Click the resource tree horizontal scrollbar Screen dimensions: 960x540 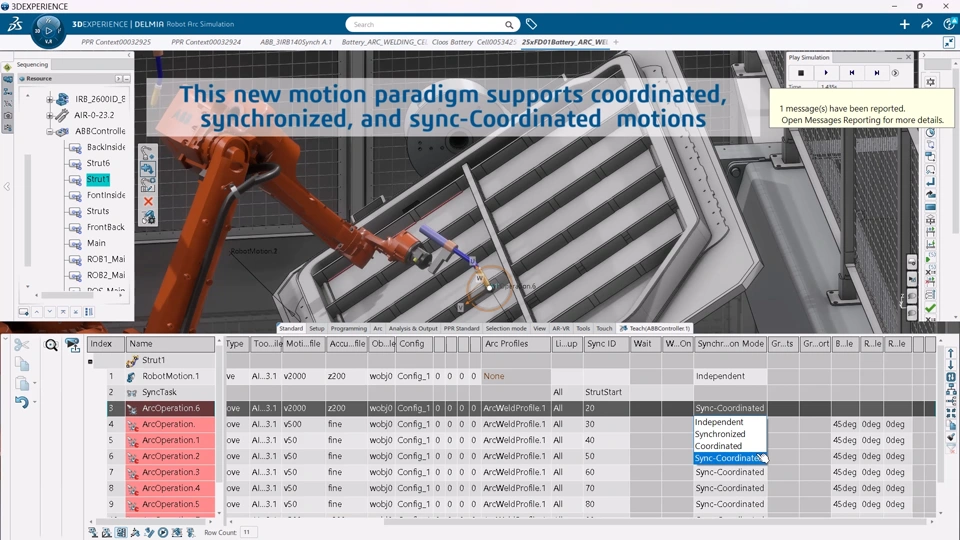coord(66,295)
